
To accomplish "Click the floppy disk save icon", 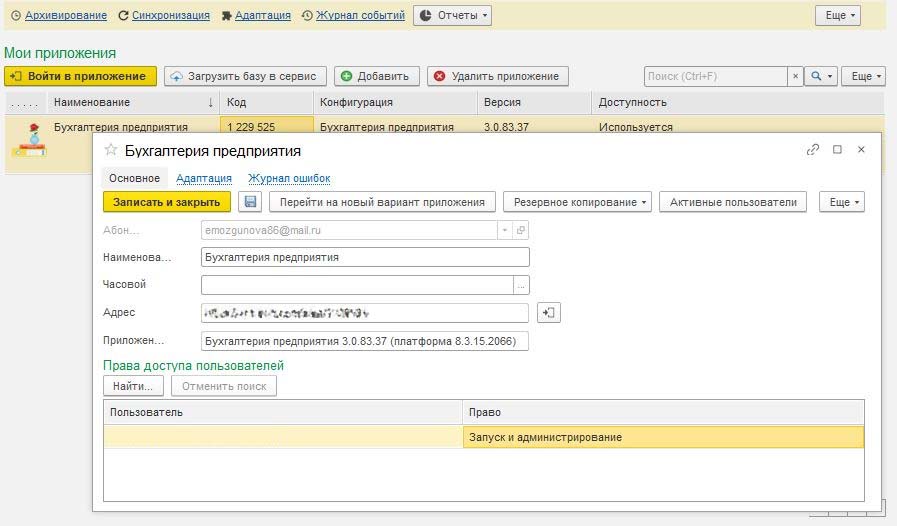I will [x=250, y=202].
